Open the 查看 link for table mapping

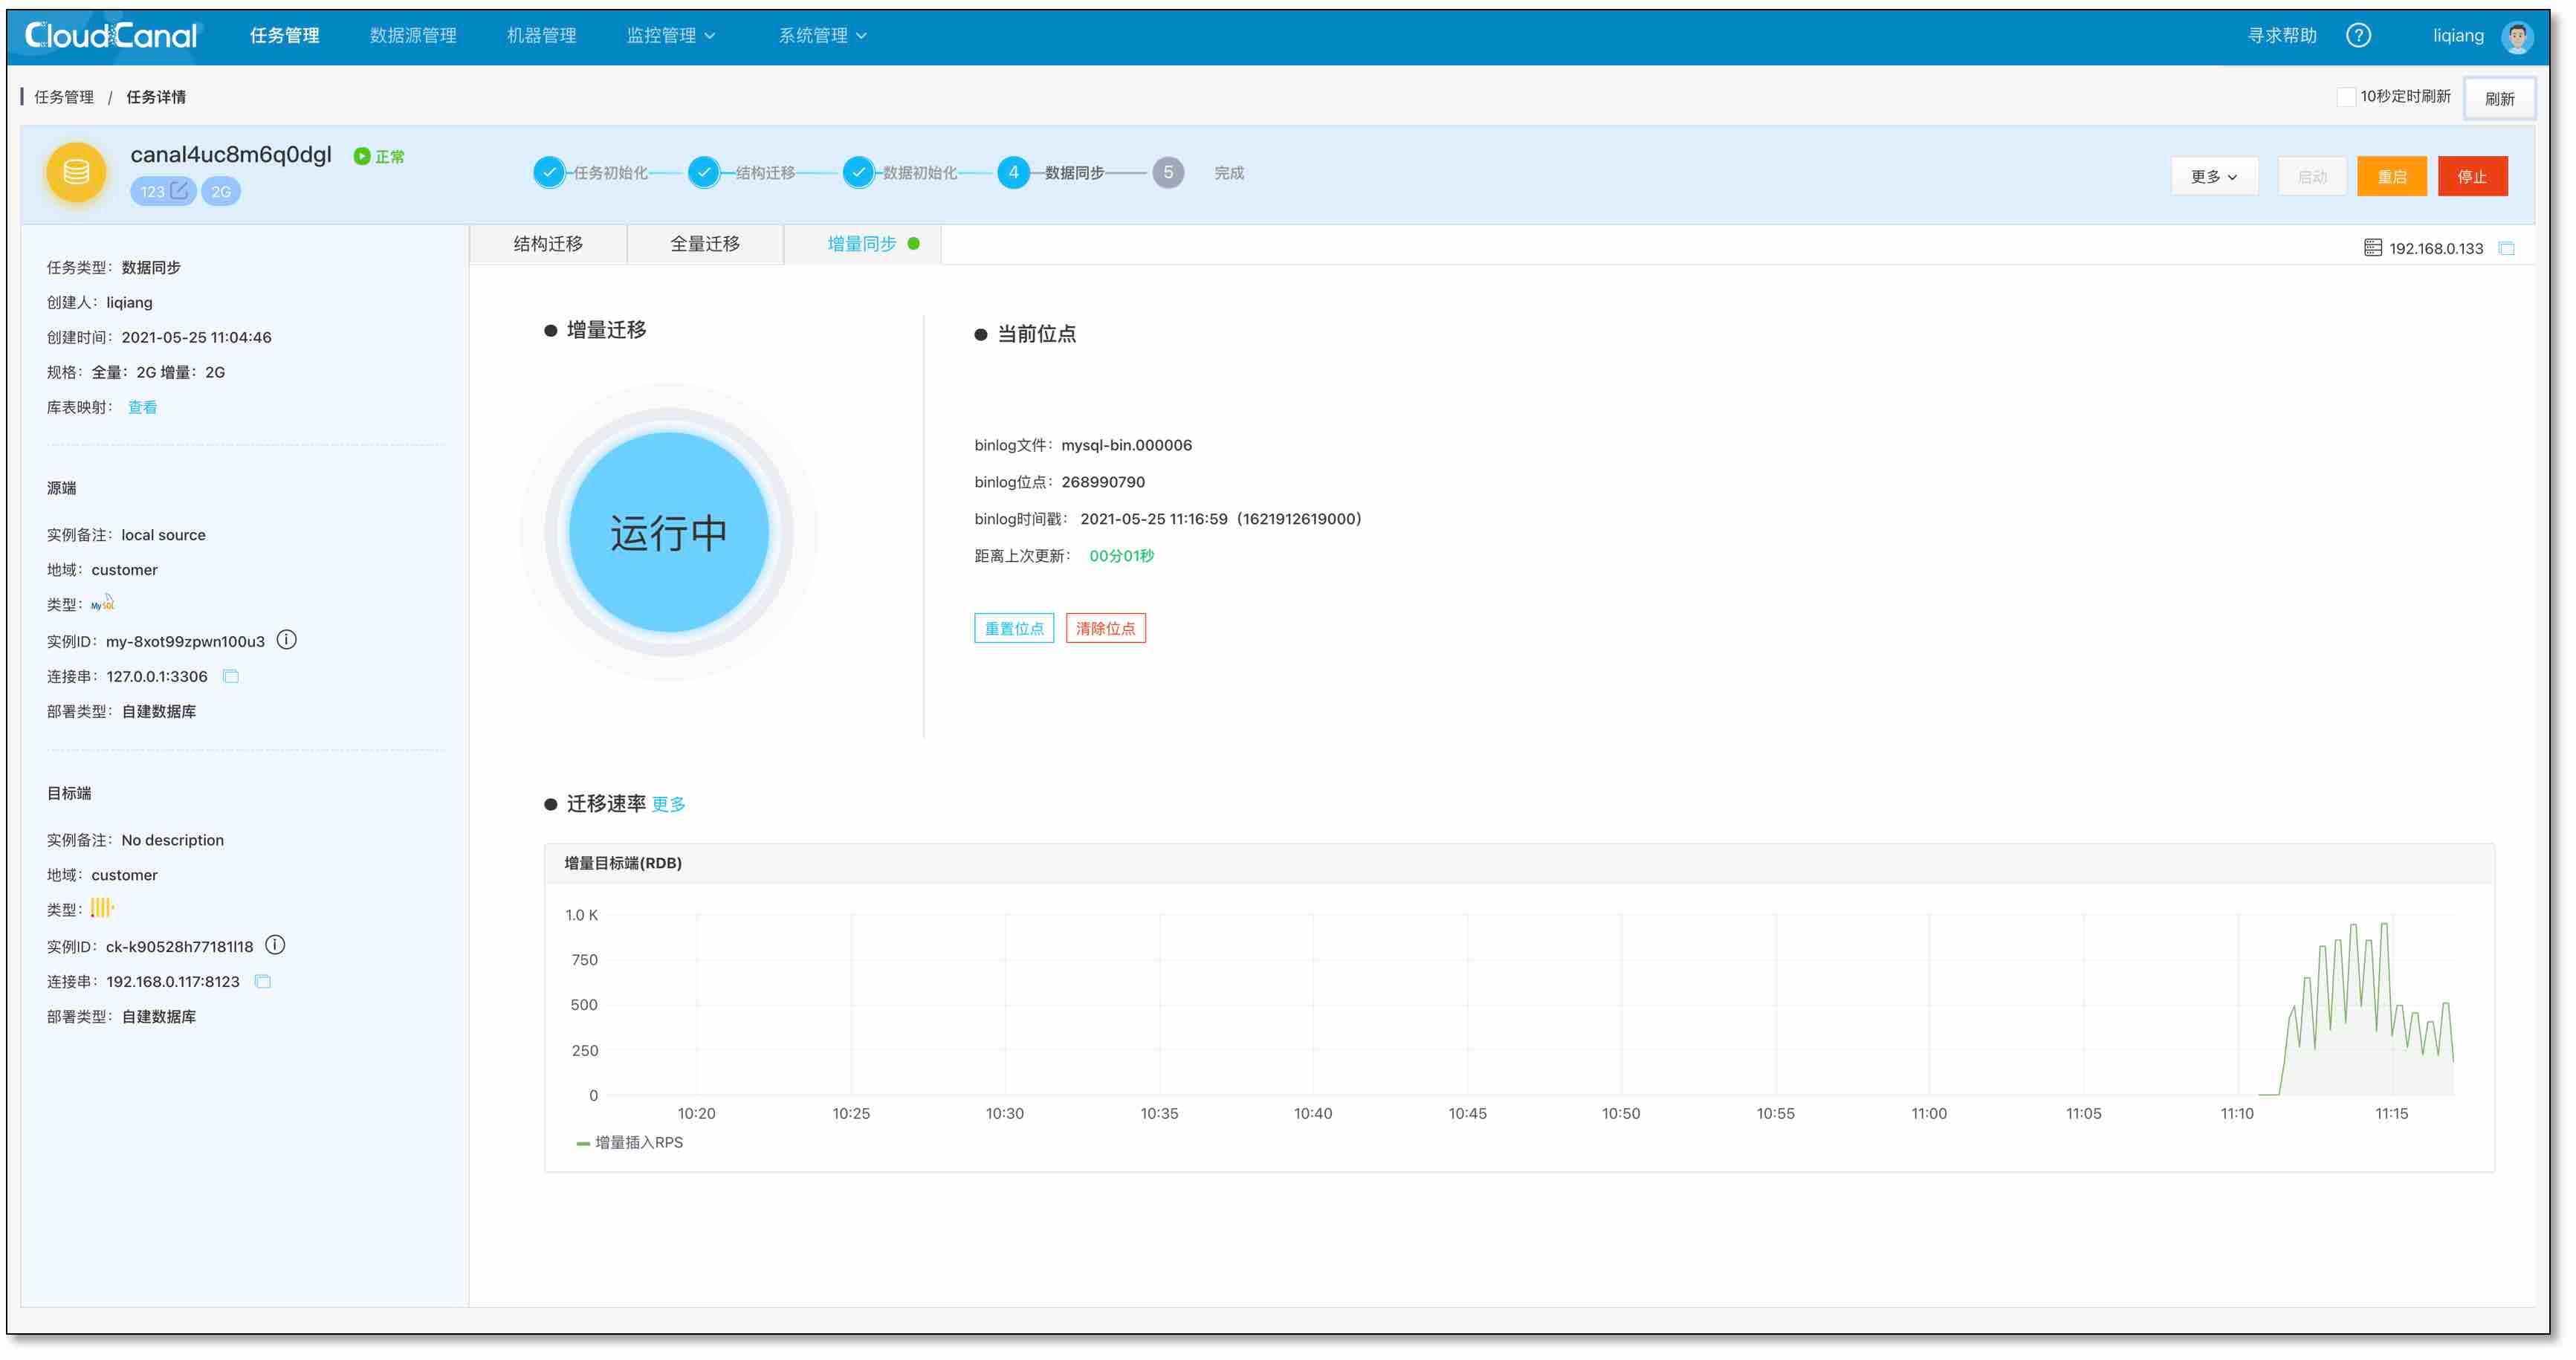142,407
